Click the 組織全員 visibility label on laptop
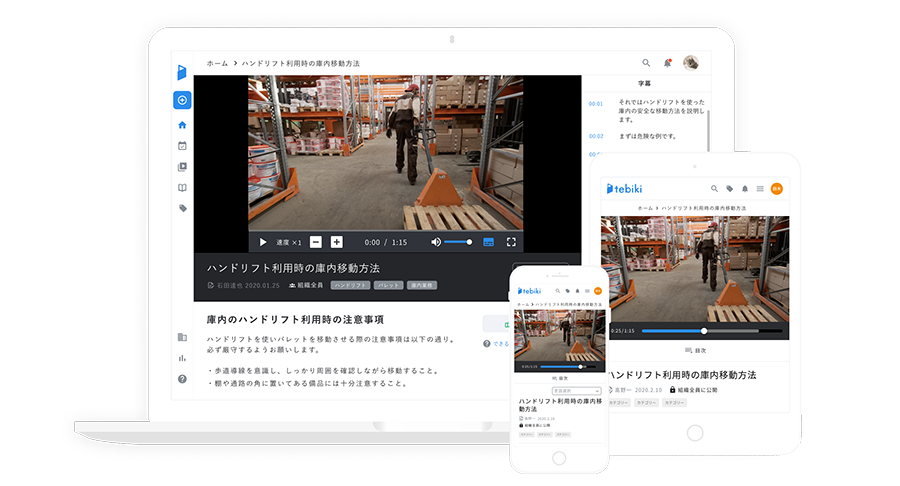Image resolution: width=900 pixels, height=486 pixels. click(306, 285)
